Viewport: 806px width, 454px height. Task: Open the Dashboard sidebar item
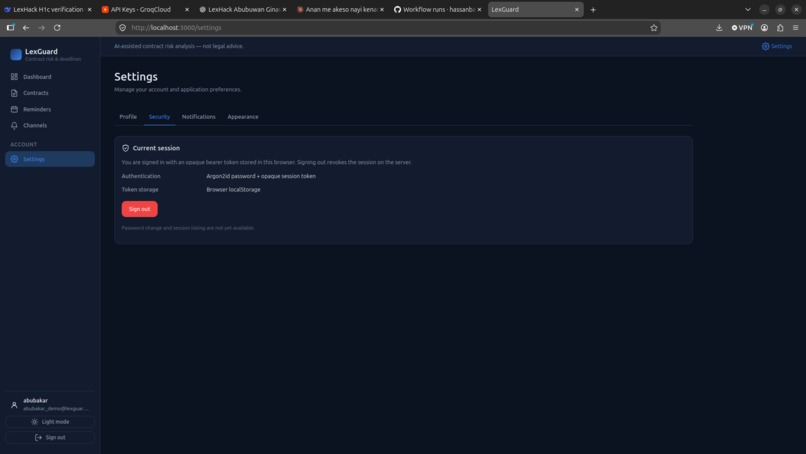(50, 77)
